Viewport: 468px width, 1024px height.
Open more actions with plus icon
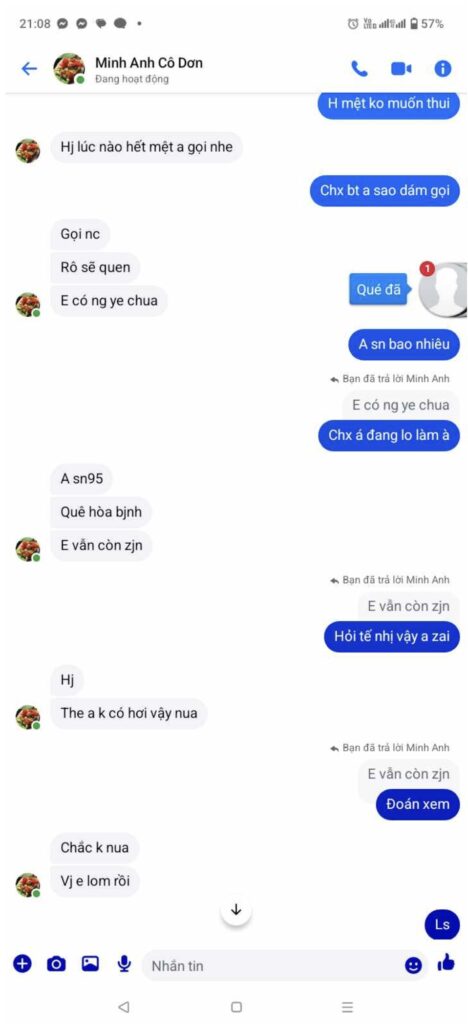tap(22, 963)
